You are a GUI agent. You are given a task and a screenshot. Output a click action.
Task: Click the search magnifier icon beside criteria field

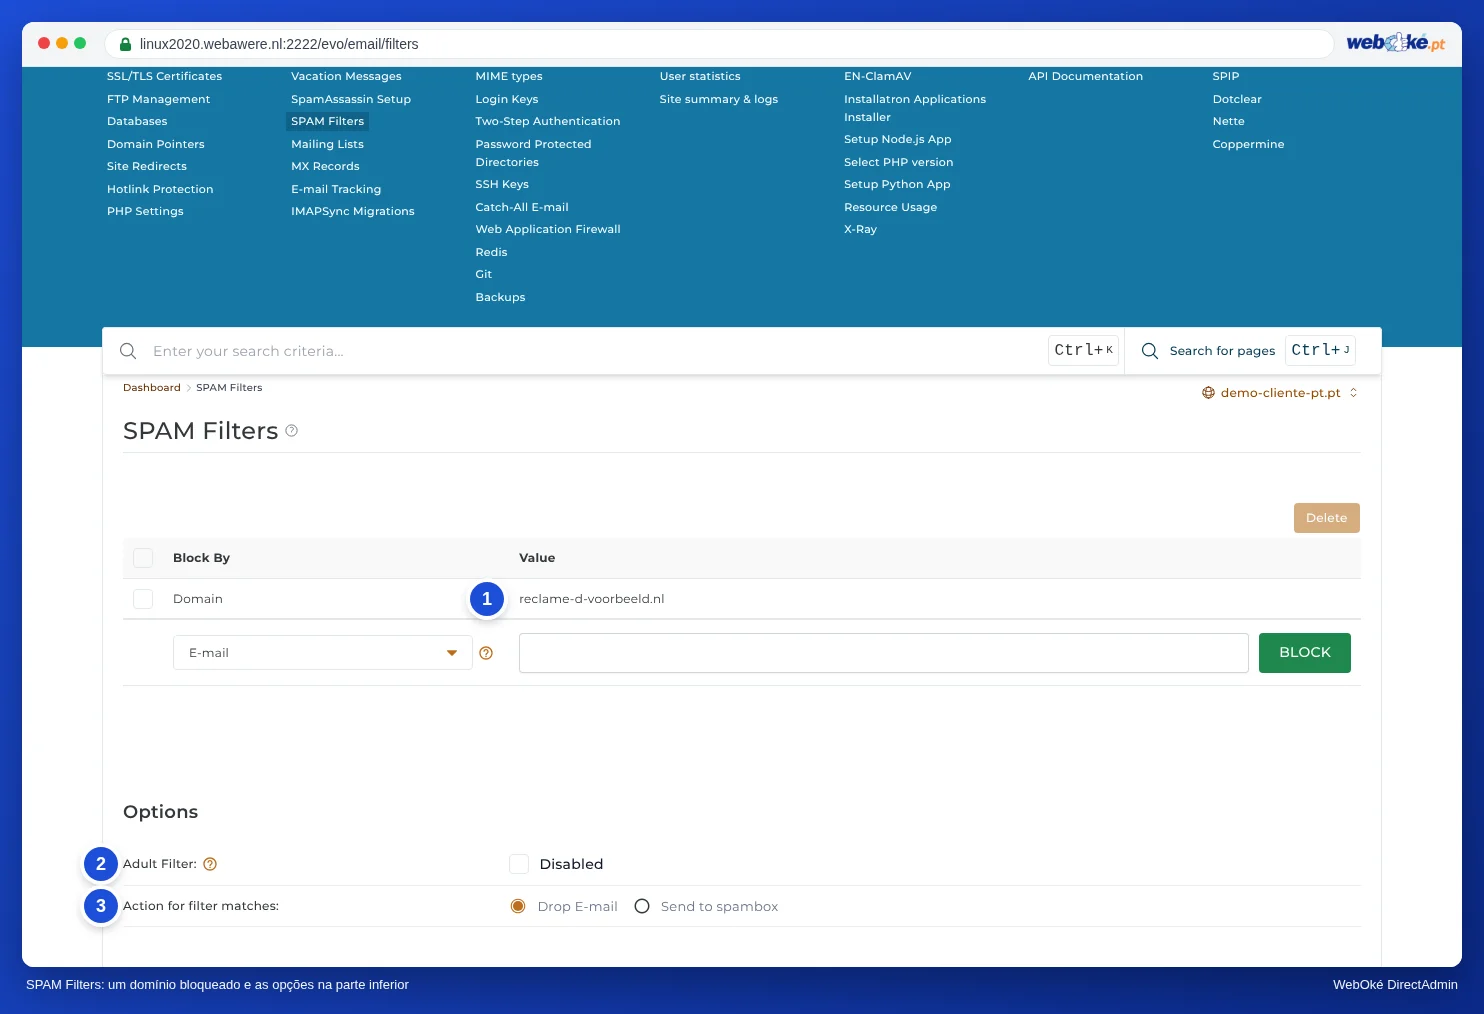(x=128, y=351)
